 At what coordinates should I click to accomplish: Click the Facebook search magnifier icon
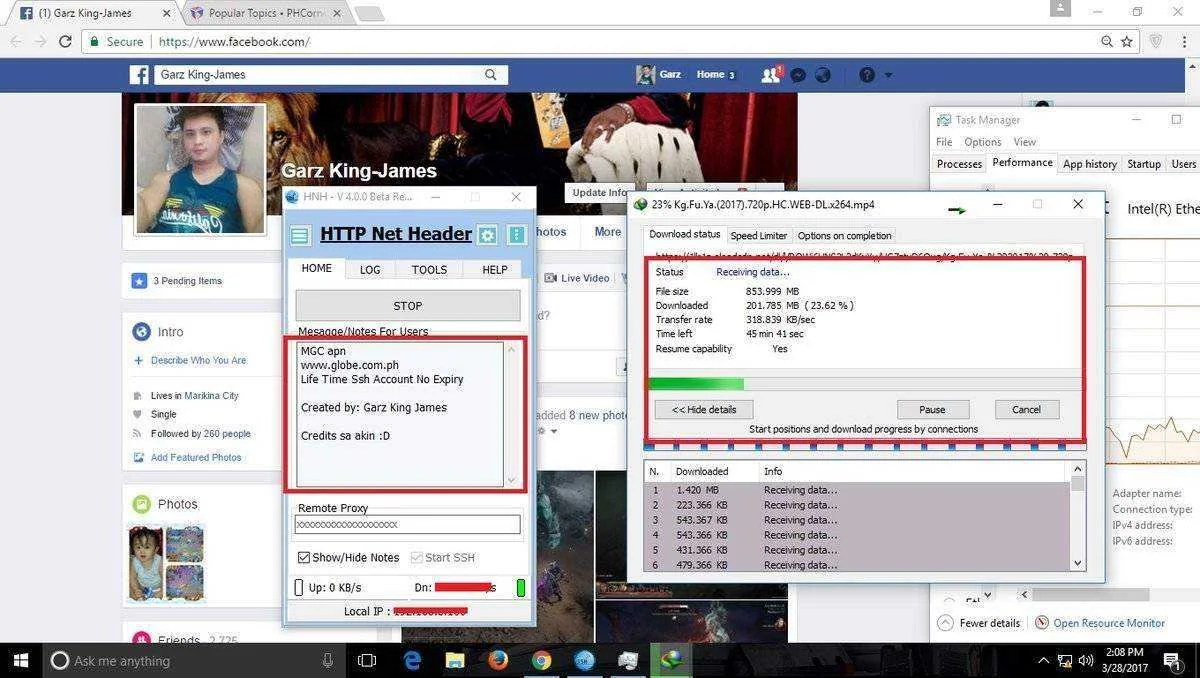[491, 75]
